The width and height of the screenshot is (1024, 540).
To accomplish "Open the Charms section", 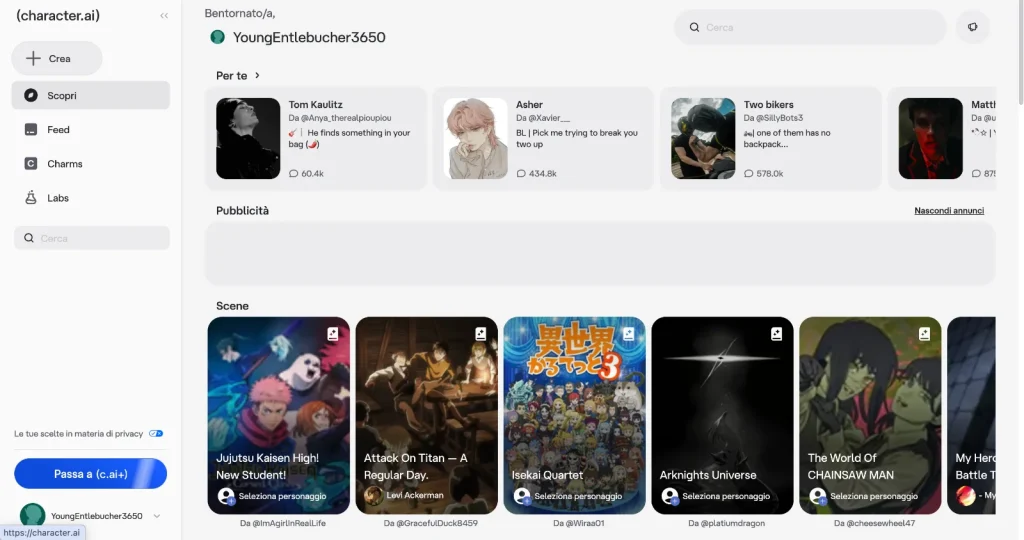I will [91, 163].
